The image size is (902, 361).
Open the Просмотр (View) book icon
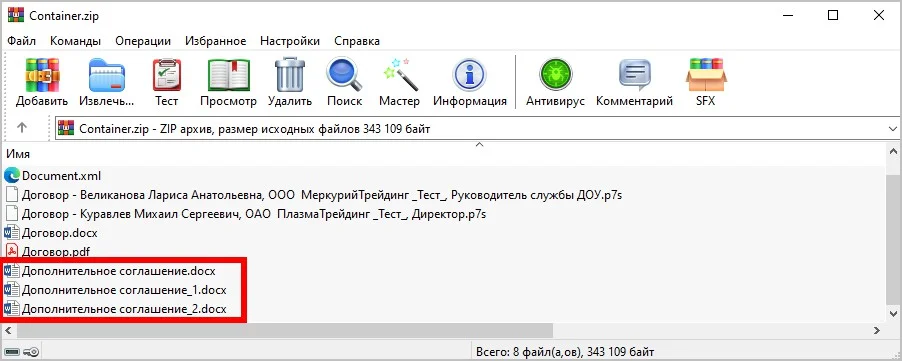coord(228,74)
